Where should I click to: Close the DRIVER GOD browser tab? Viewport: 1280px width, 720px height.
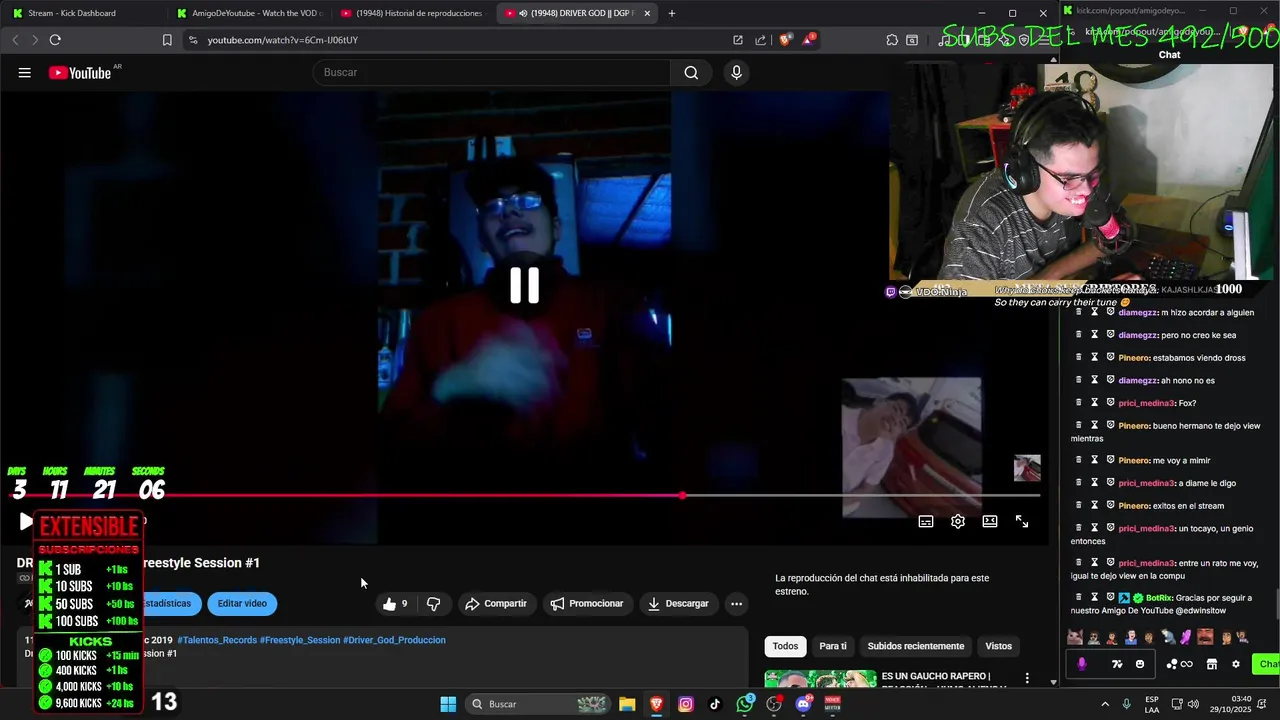(x=647, y=13)
